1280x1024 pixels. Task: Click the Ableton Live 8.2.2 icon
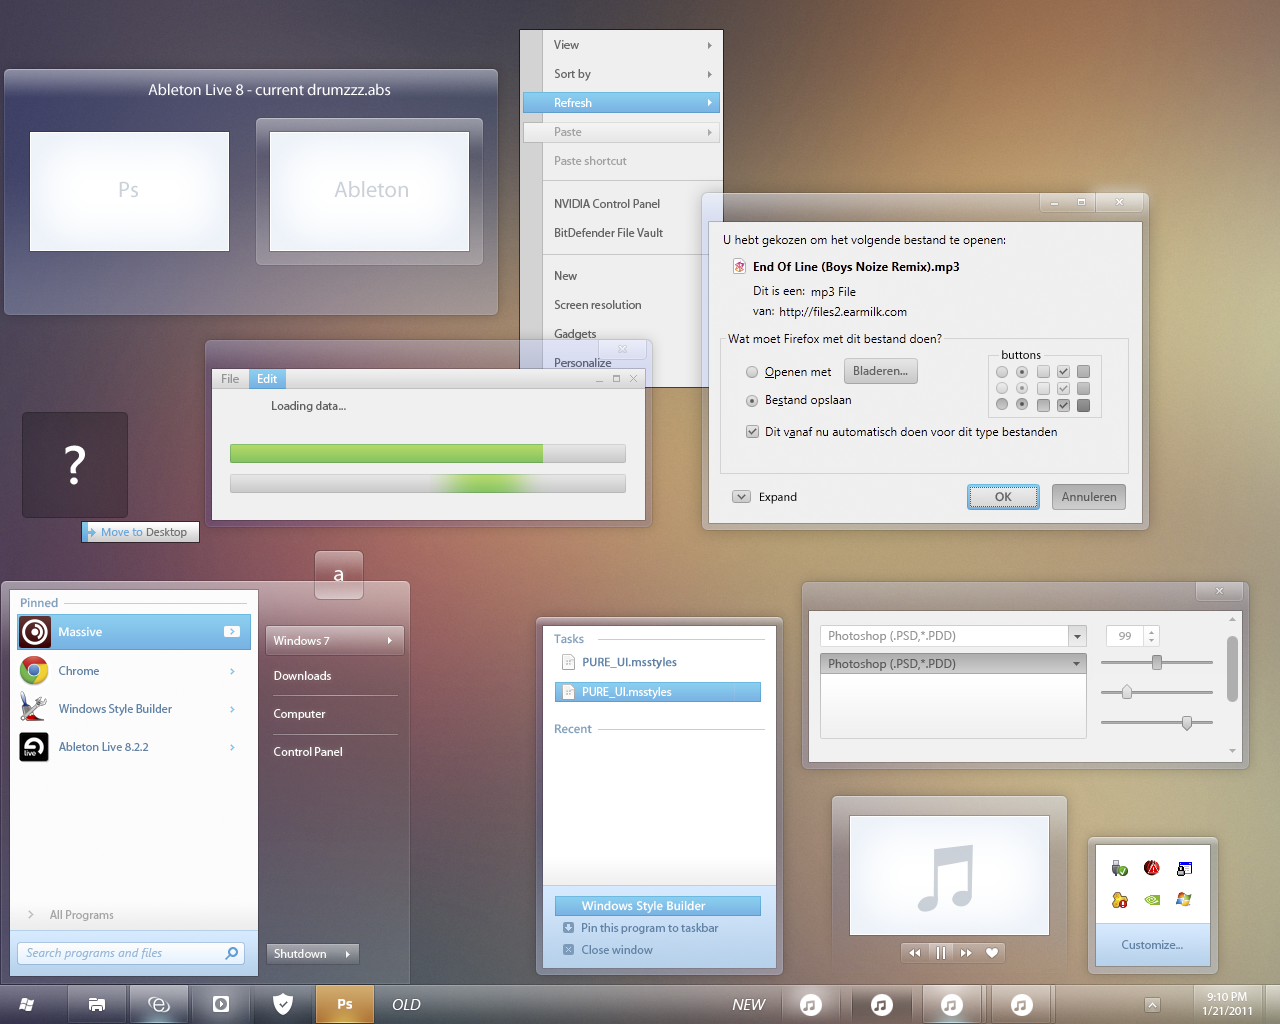coord(35,747)
